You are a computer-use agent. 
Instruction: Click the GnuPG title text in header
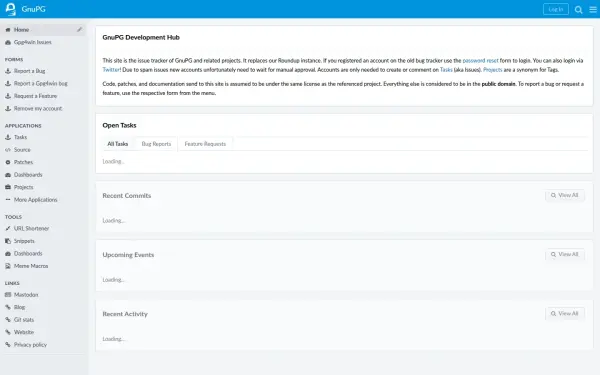click(x=33, y=9)
